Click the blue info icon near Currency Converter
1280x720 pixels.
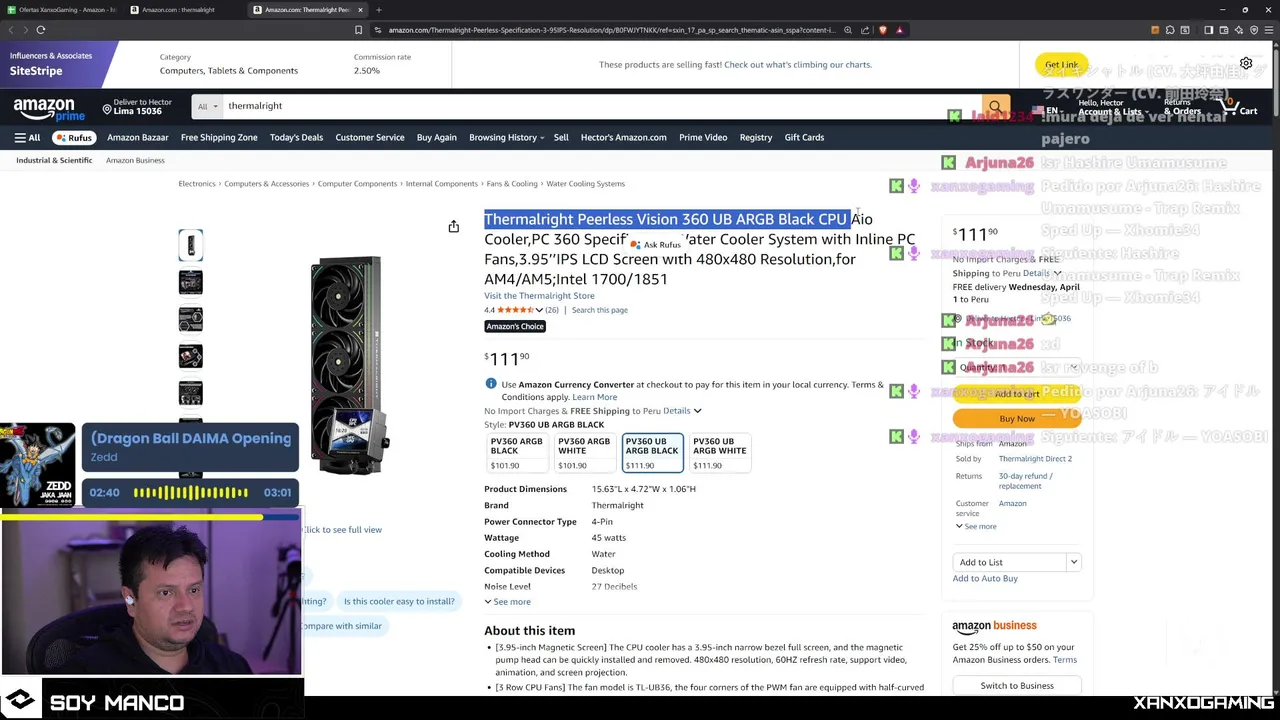[491, 384]
